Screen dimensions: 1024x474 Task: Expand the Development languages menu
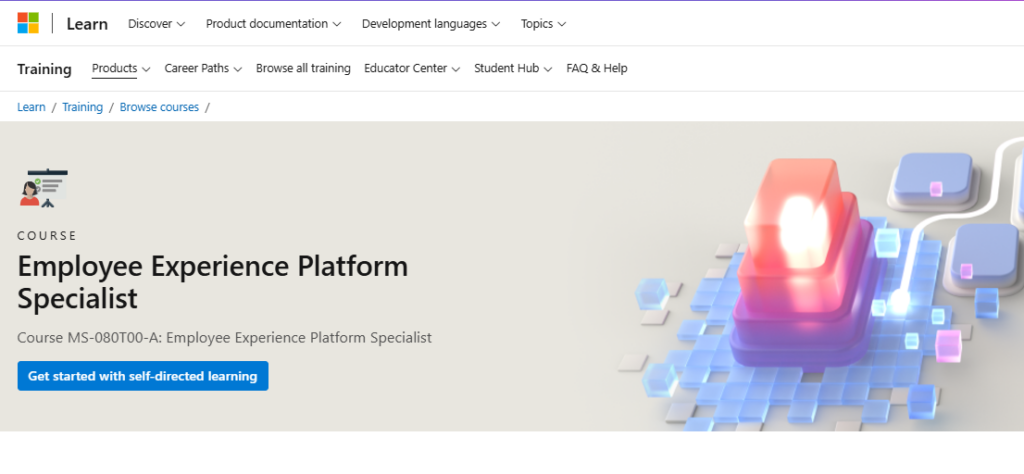(x=430, y=24)
